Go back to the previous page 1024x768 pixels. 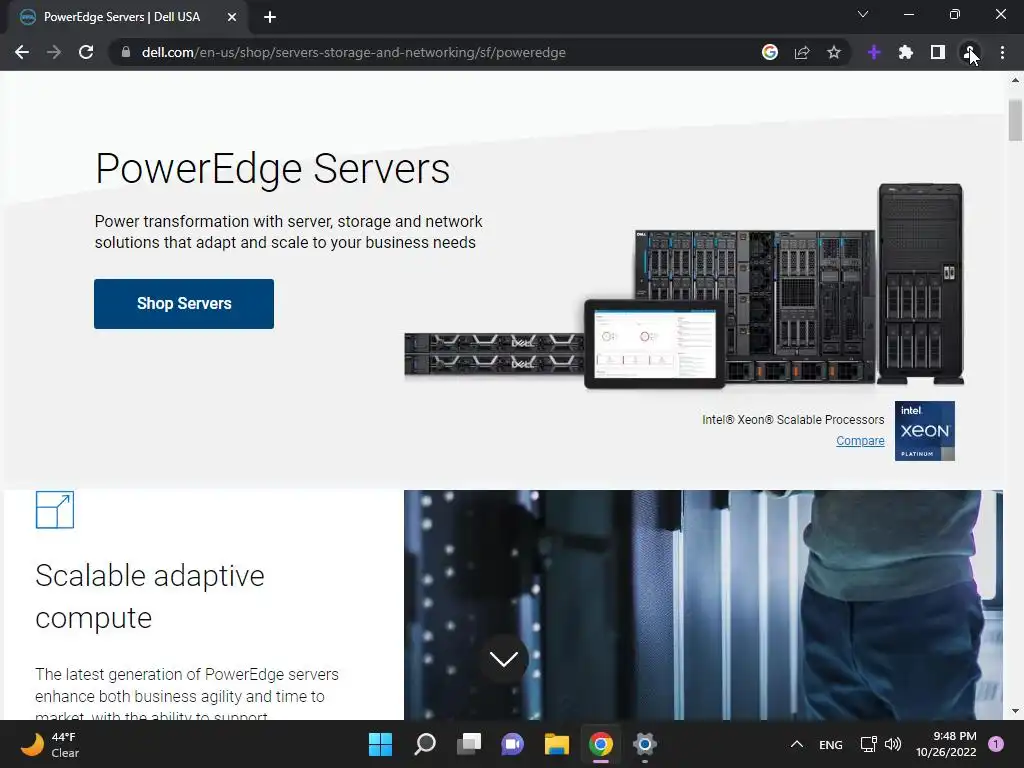pyautogui.click(x=22, y=52)
